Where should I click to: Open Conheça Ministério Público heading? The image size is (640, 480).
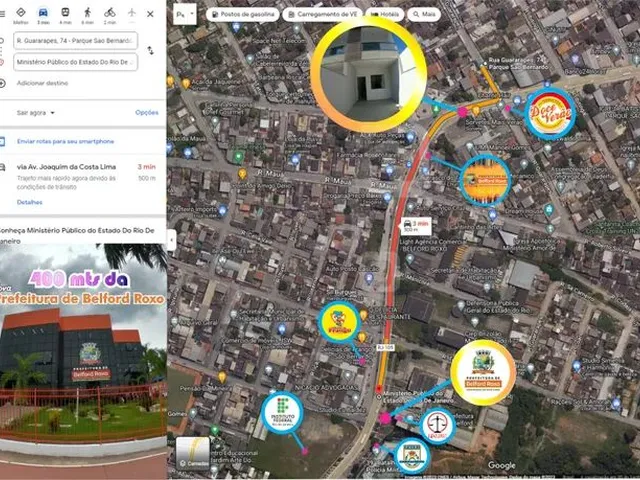tap(77, 236)
